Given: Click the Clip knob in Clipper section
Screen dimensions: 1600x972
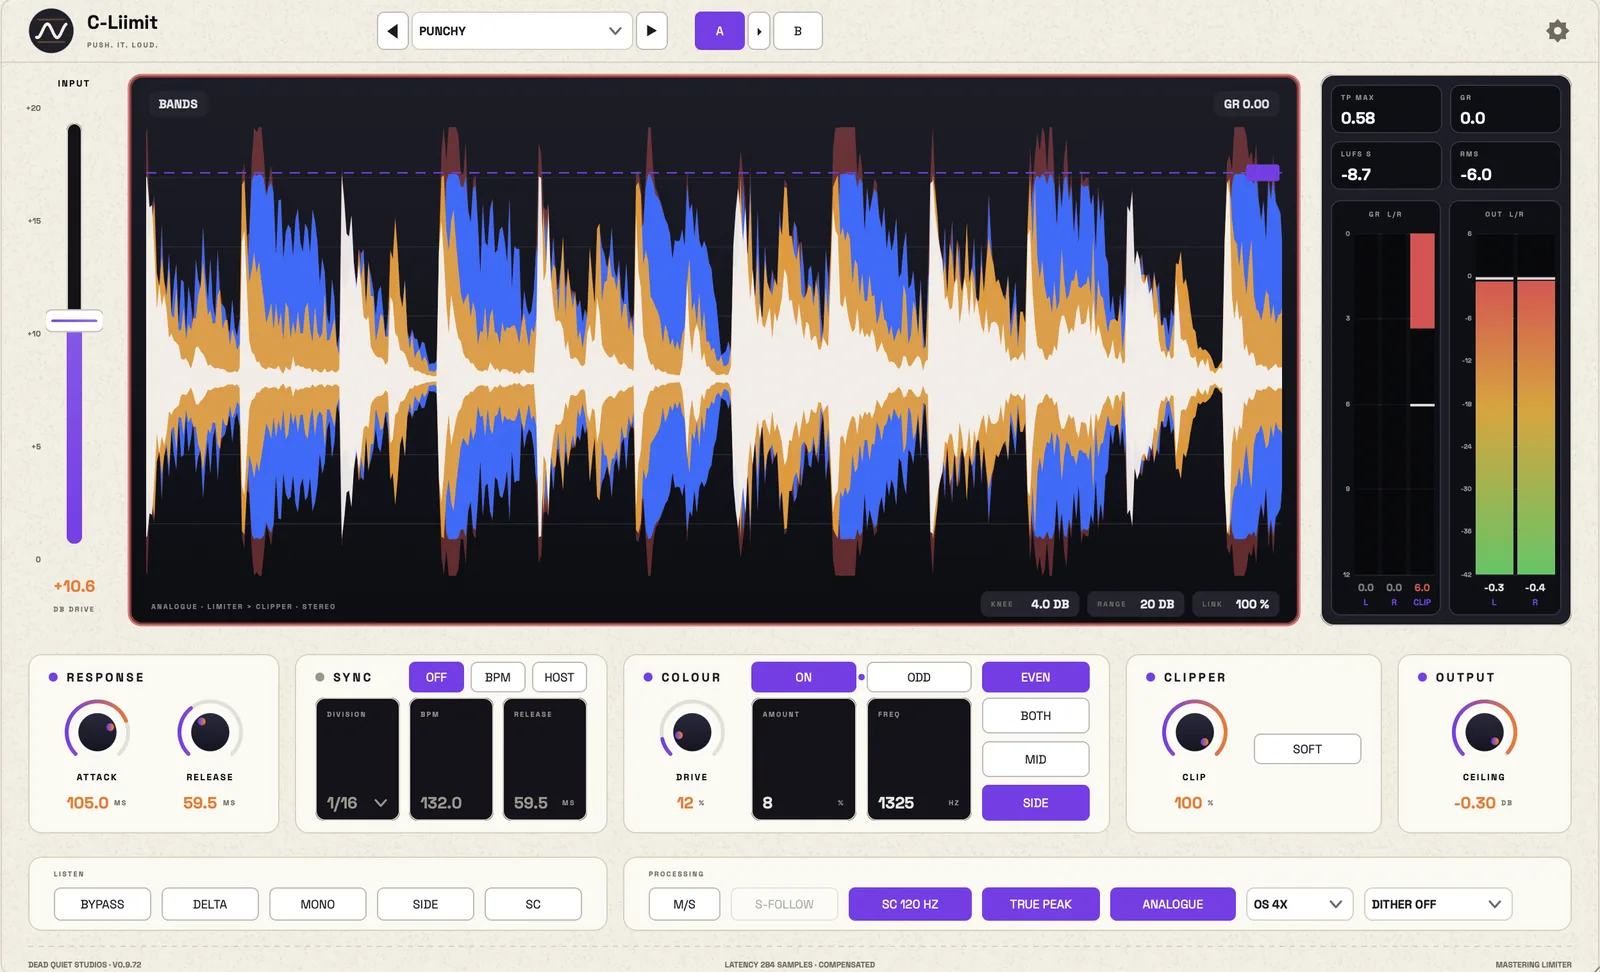Looking at the screenshot, I should 1194,732.
